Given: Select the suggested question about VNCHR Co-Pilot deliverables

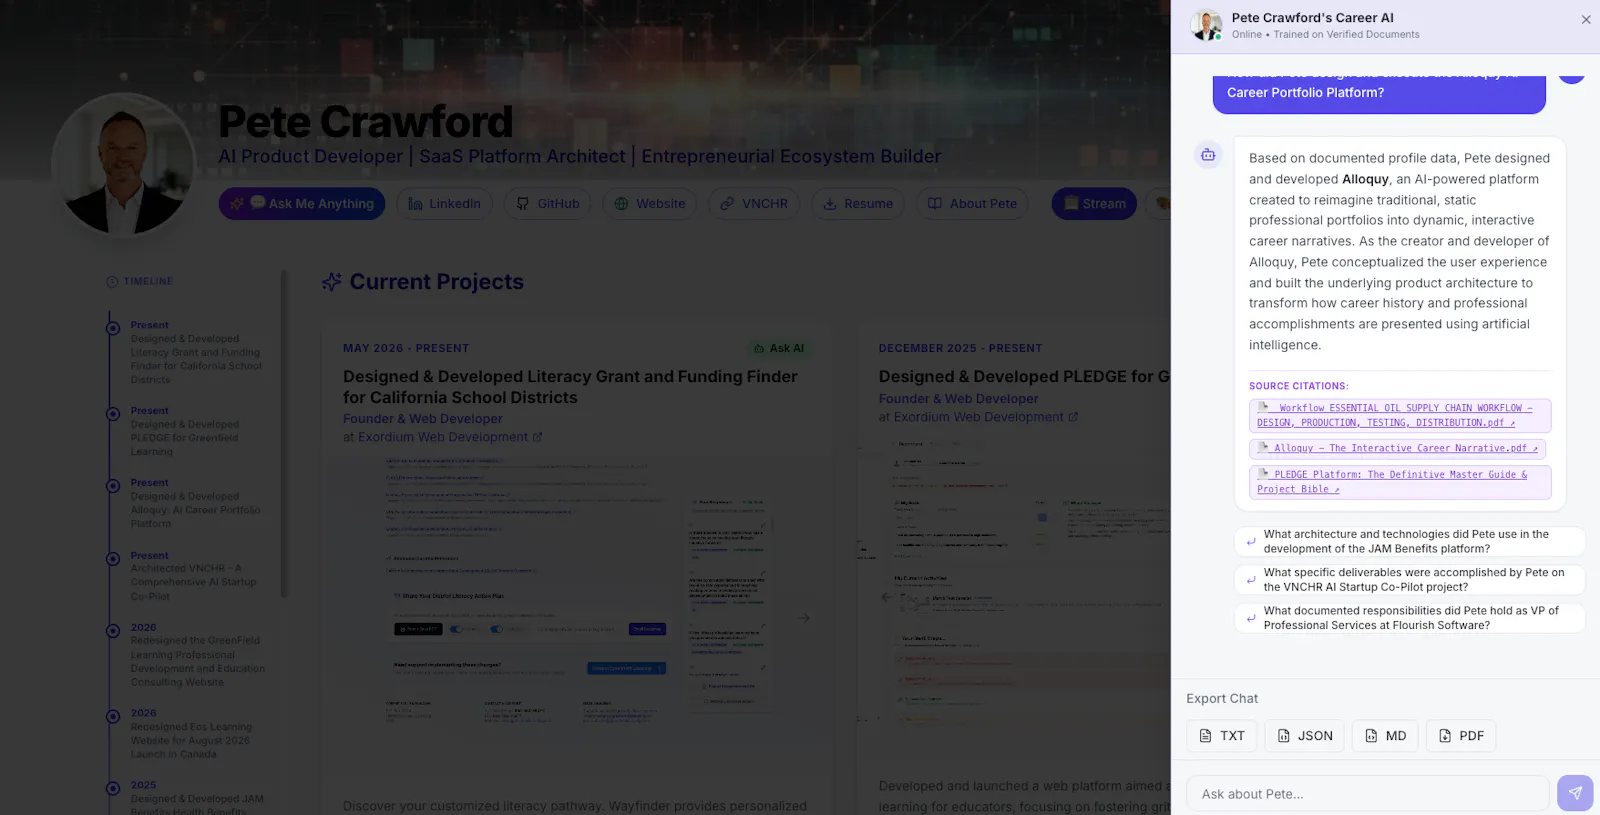Looking at the screenshot, I should coord(1410,580).
